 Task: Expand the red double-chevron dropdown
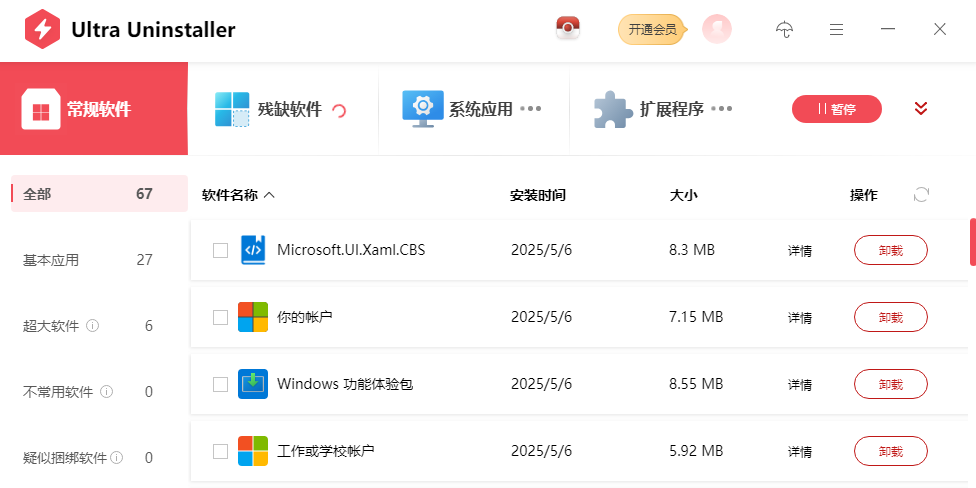[x=921, y=109]
